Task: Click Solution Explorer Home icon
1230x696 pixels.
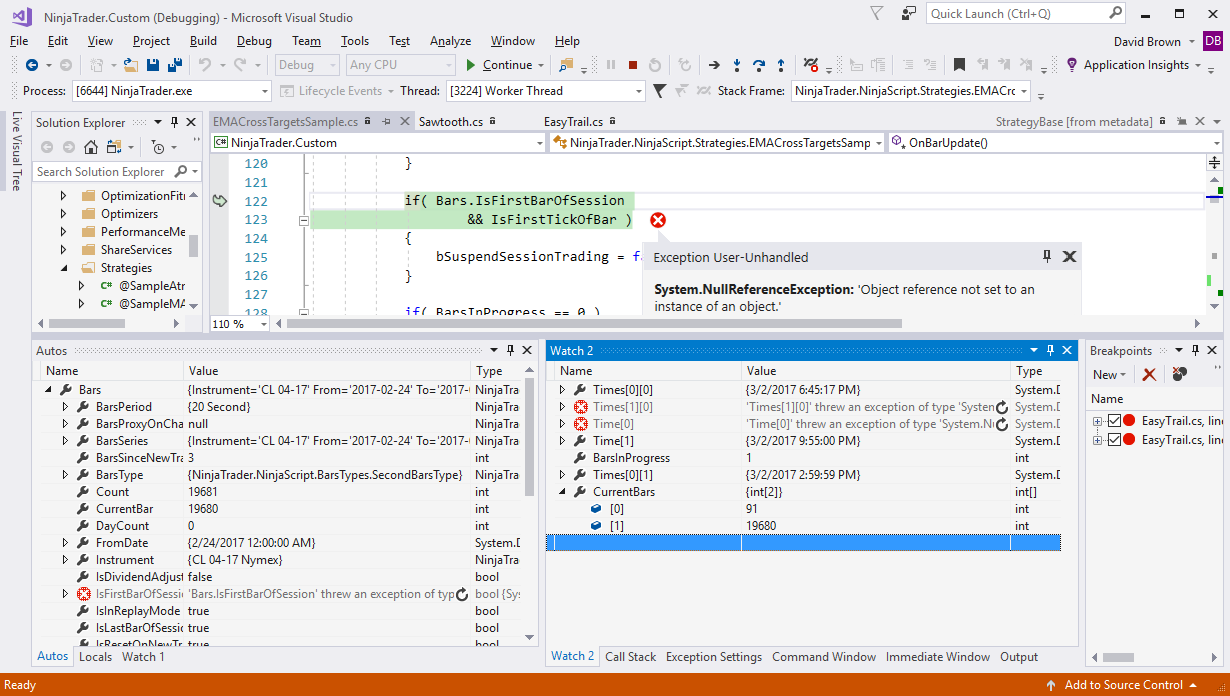Action: (x=91, y=147)
